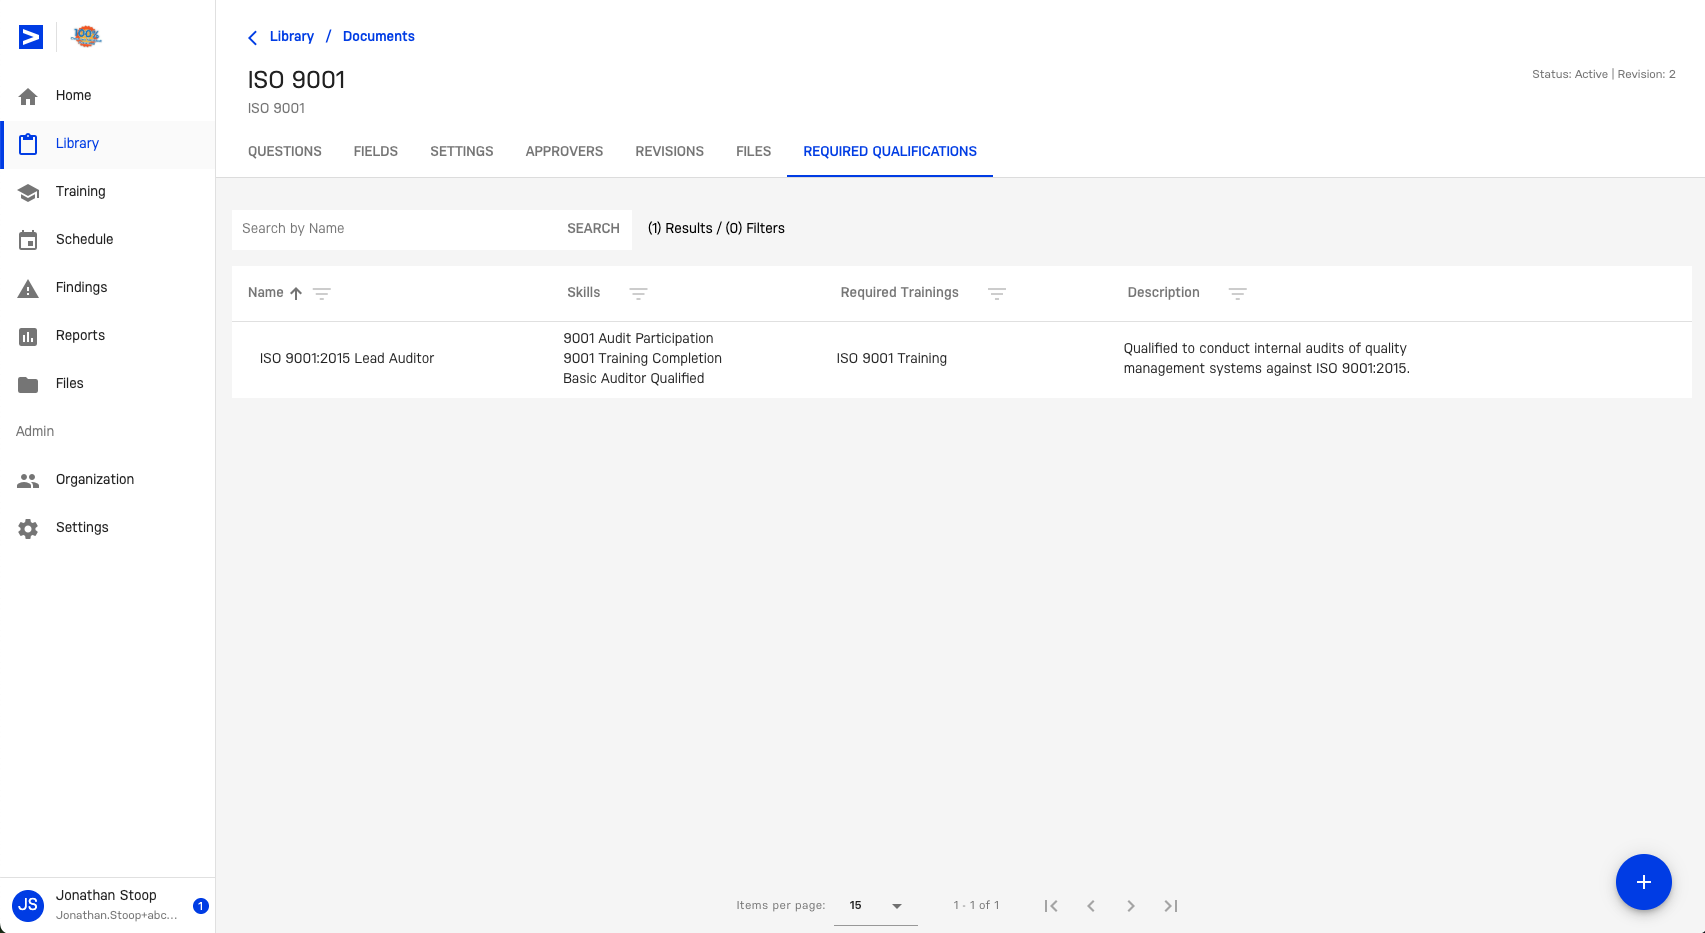Open the Items per page dropdown

click(876, 906)
